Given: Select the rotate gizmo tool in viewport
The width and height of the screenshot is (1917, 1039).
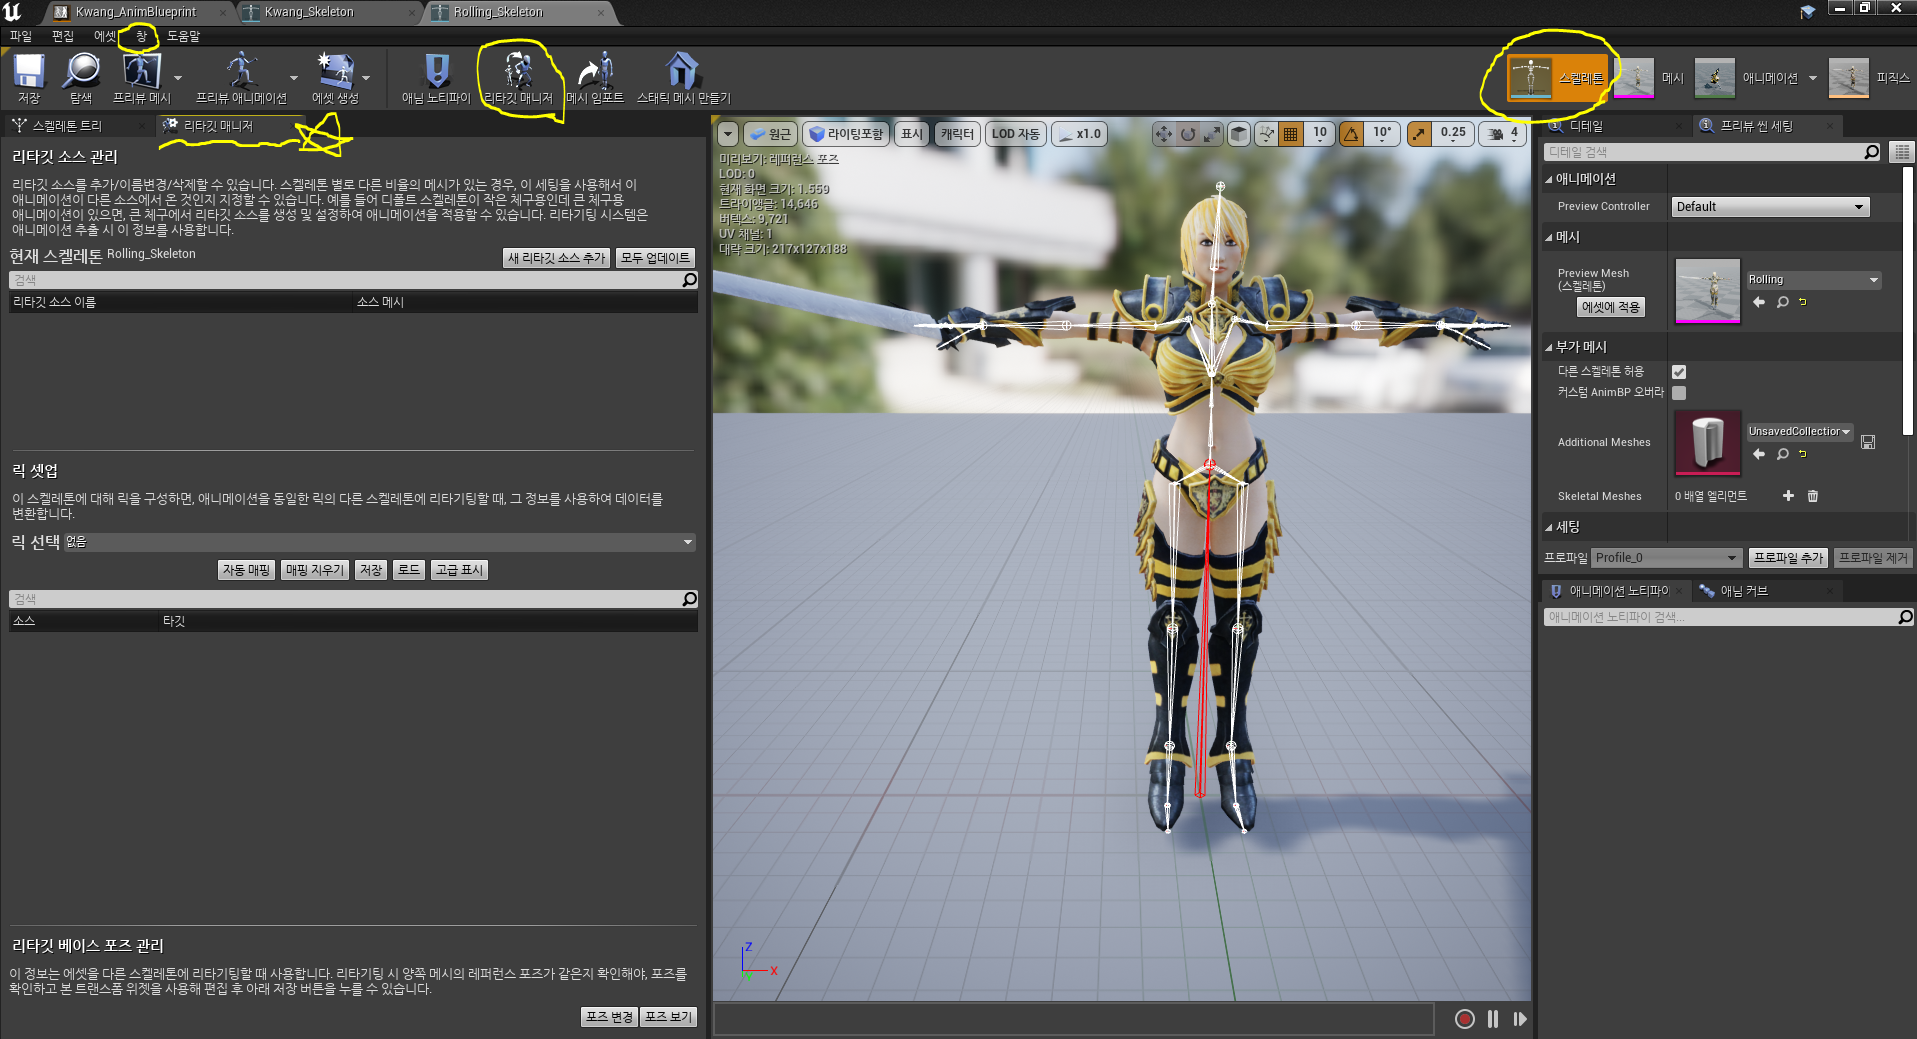Looking at the screenshot, I should (1188, 134).
